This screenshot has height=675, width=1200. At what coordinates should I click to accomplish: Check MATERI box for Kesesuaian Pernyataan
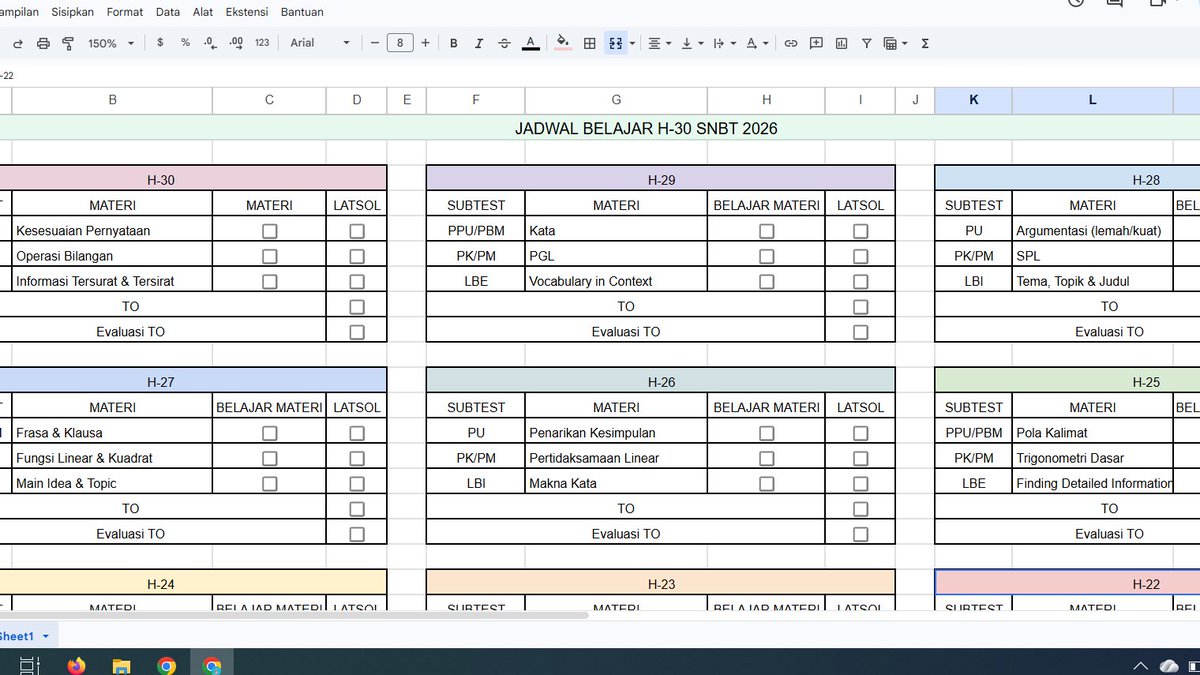(x=269, y=230)
